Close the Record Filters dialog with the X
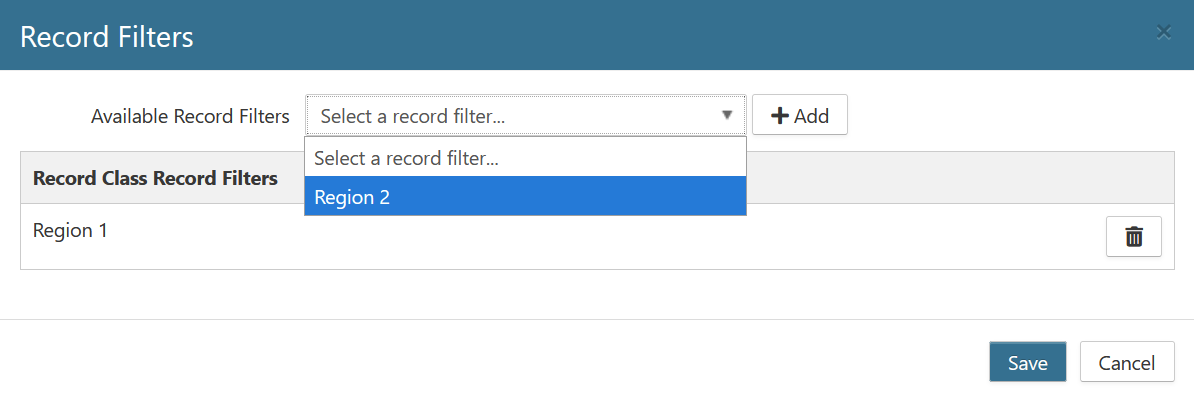The width and height of the screenshot is (1194, 399). click(x=1163, y=32)
